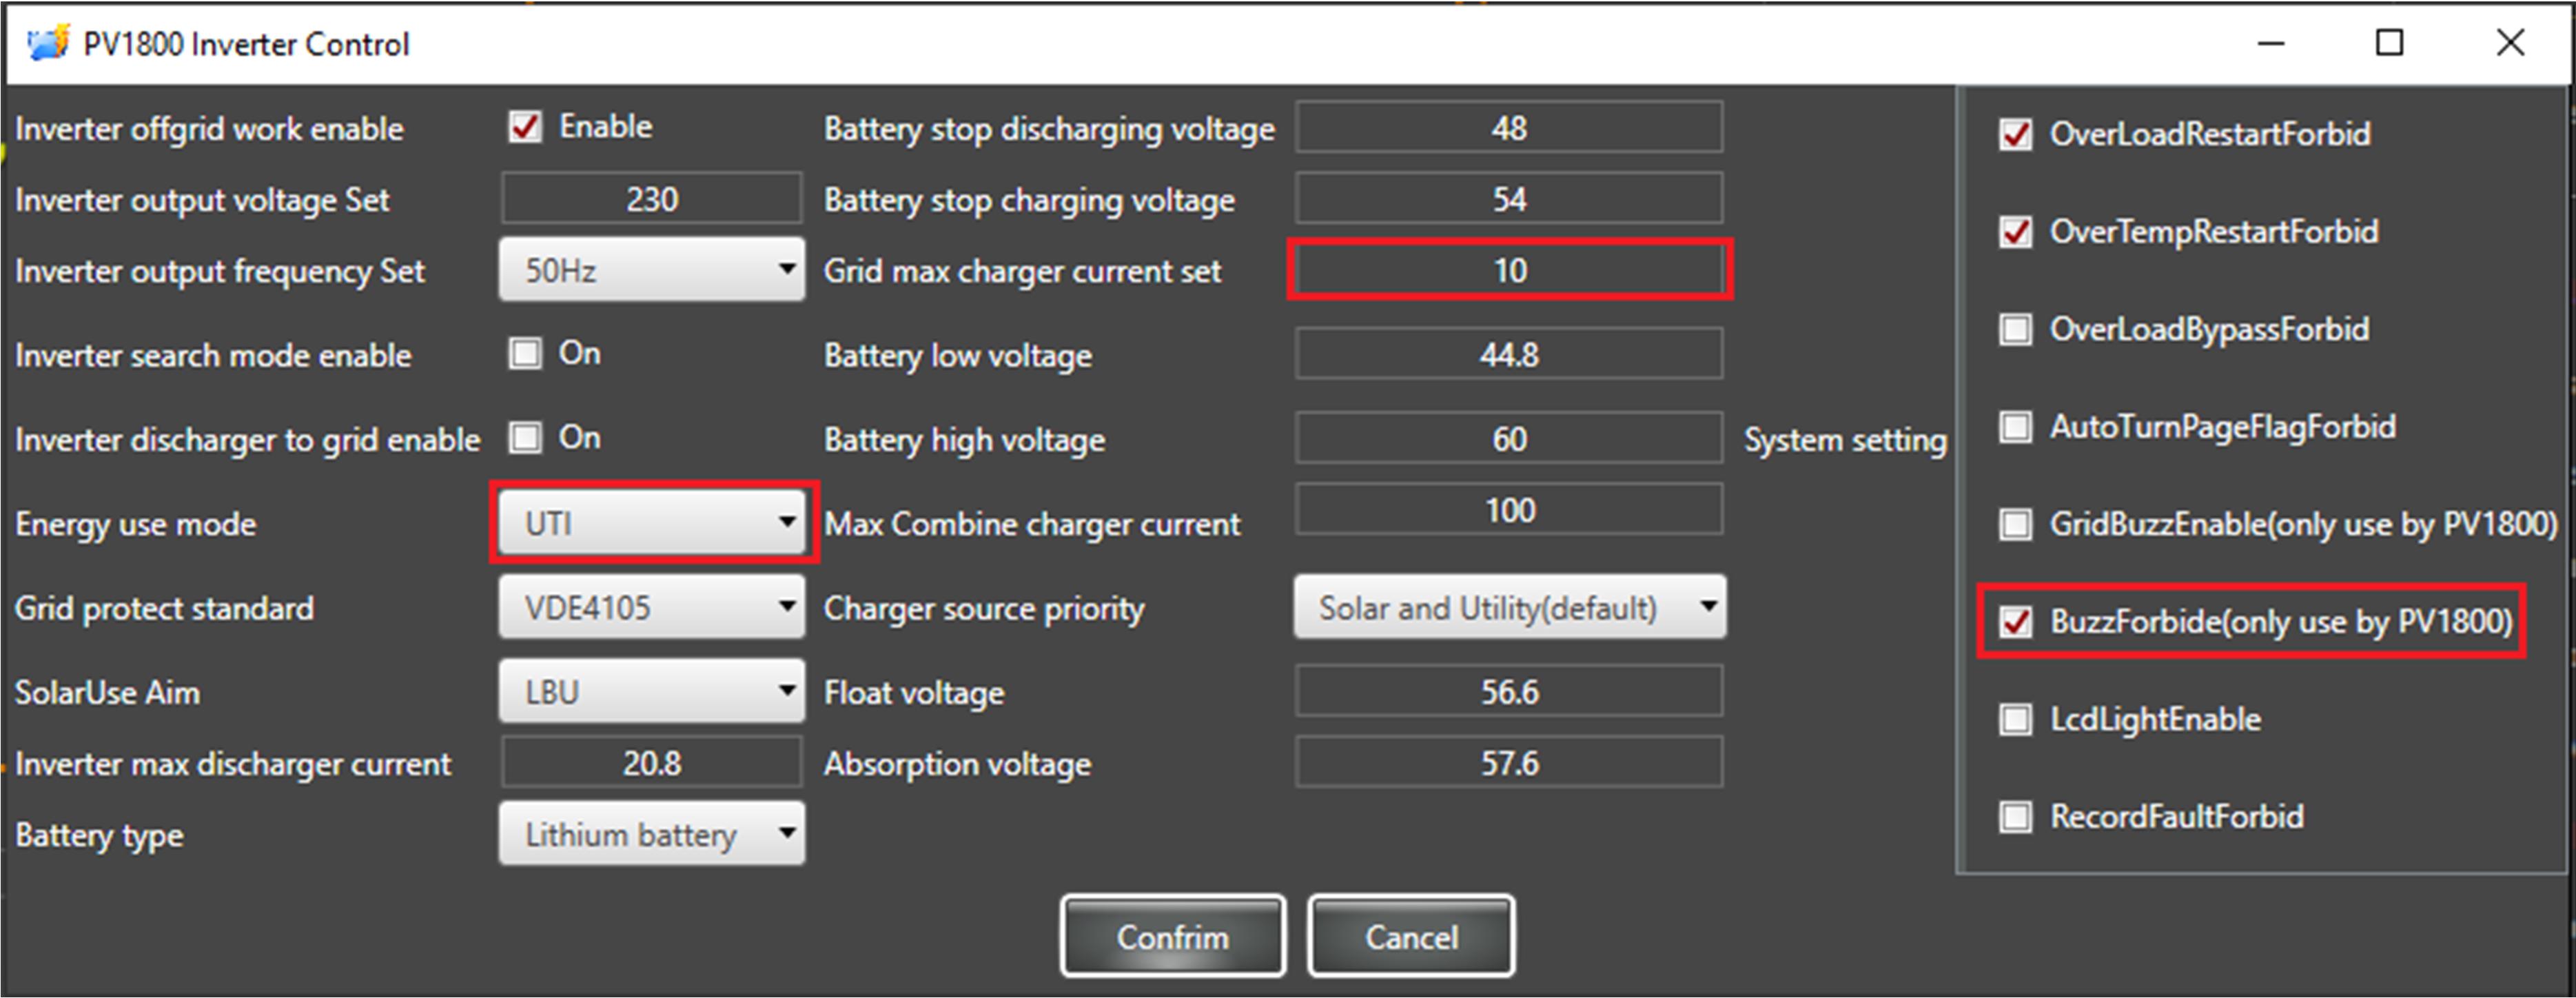Uncheck the BuzzForbide checkbox
This screenshot has height=998, width=2576.
[2015, 622]
